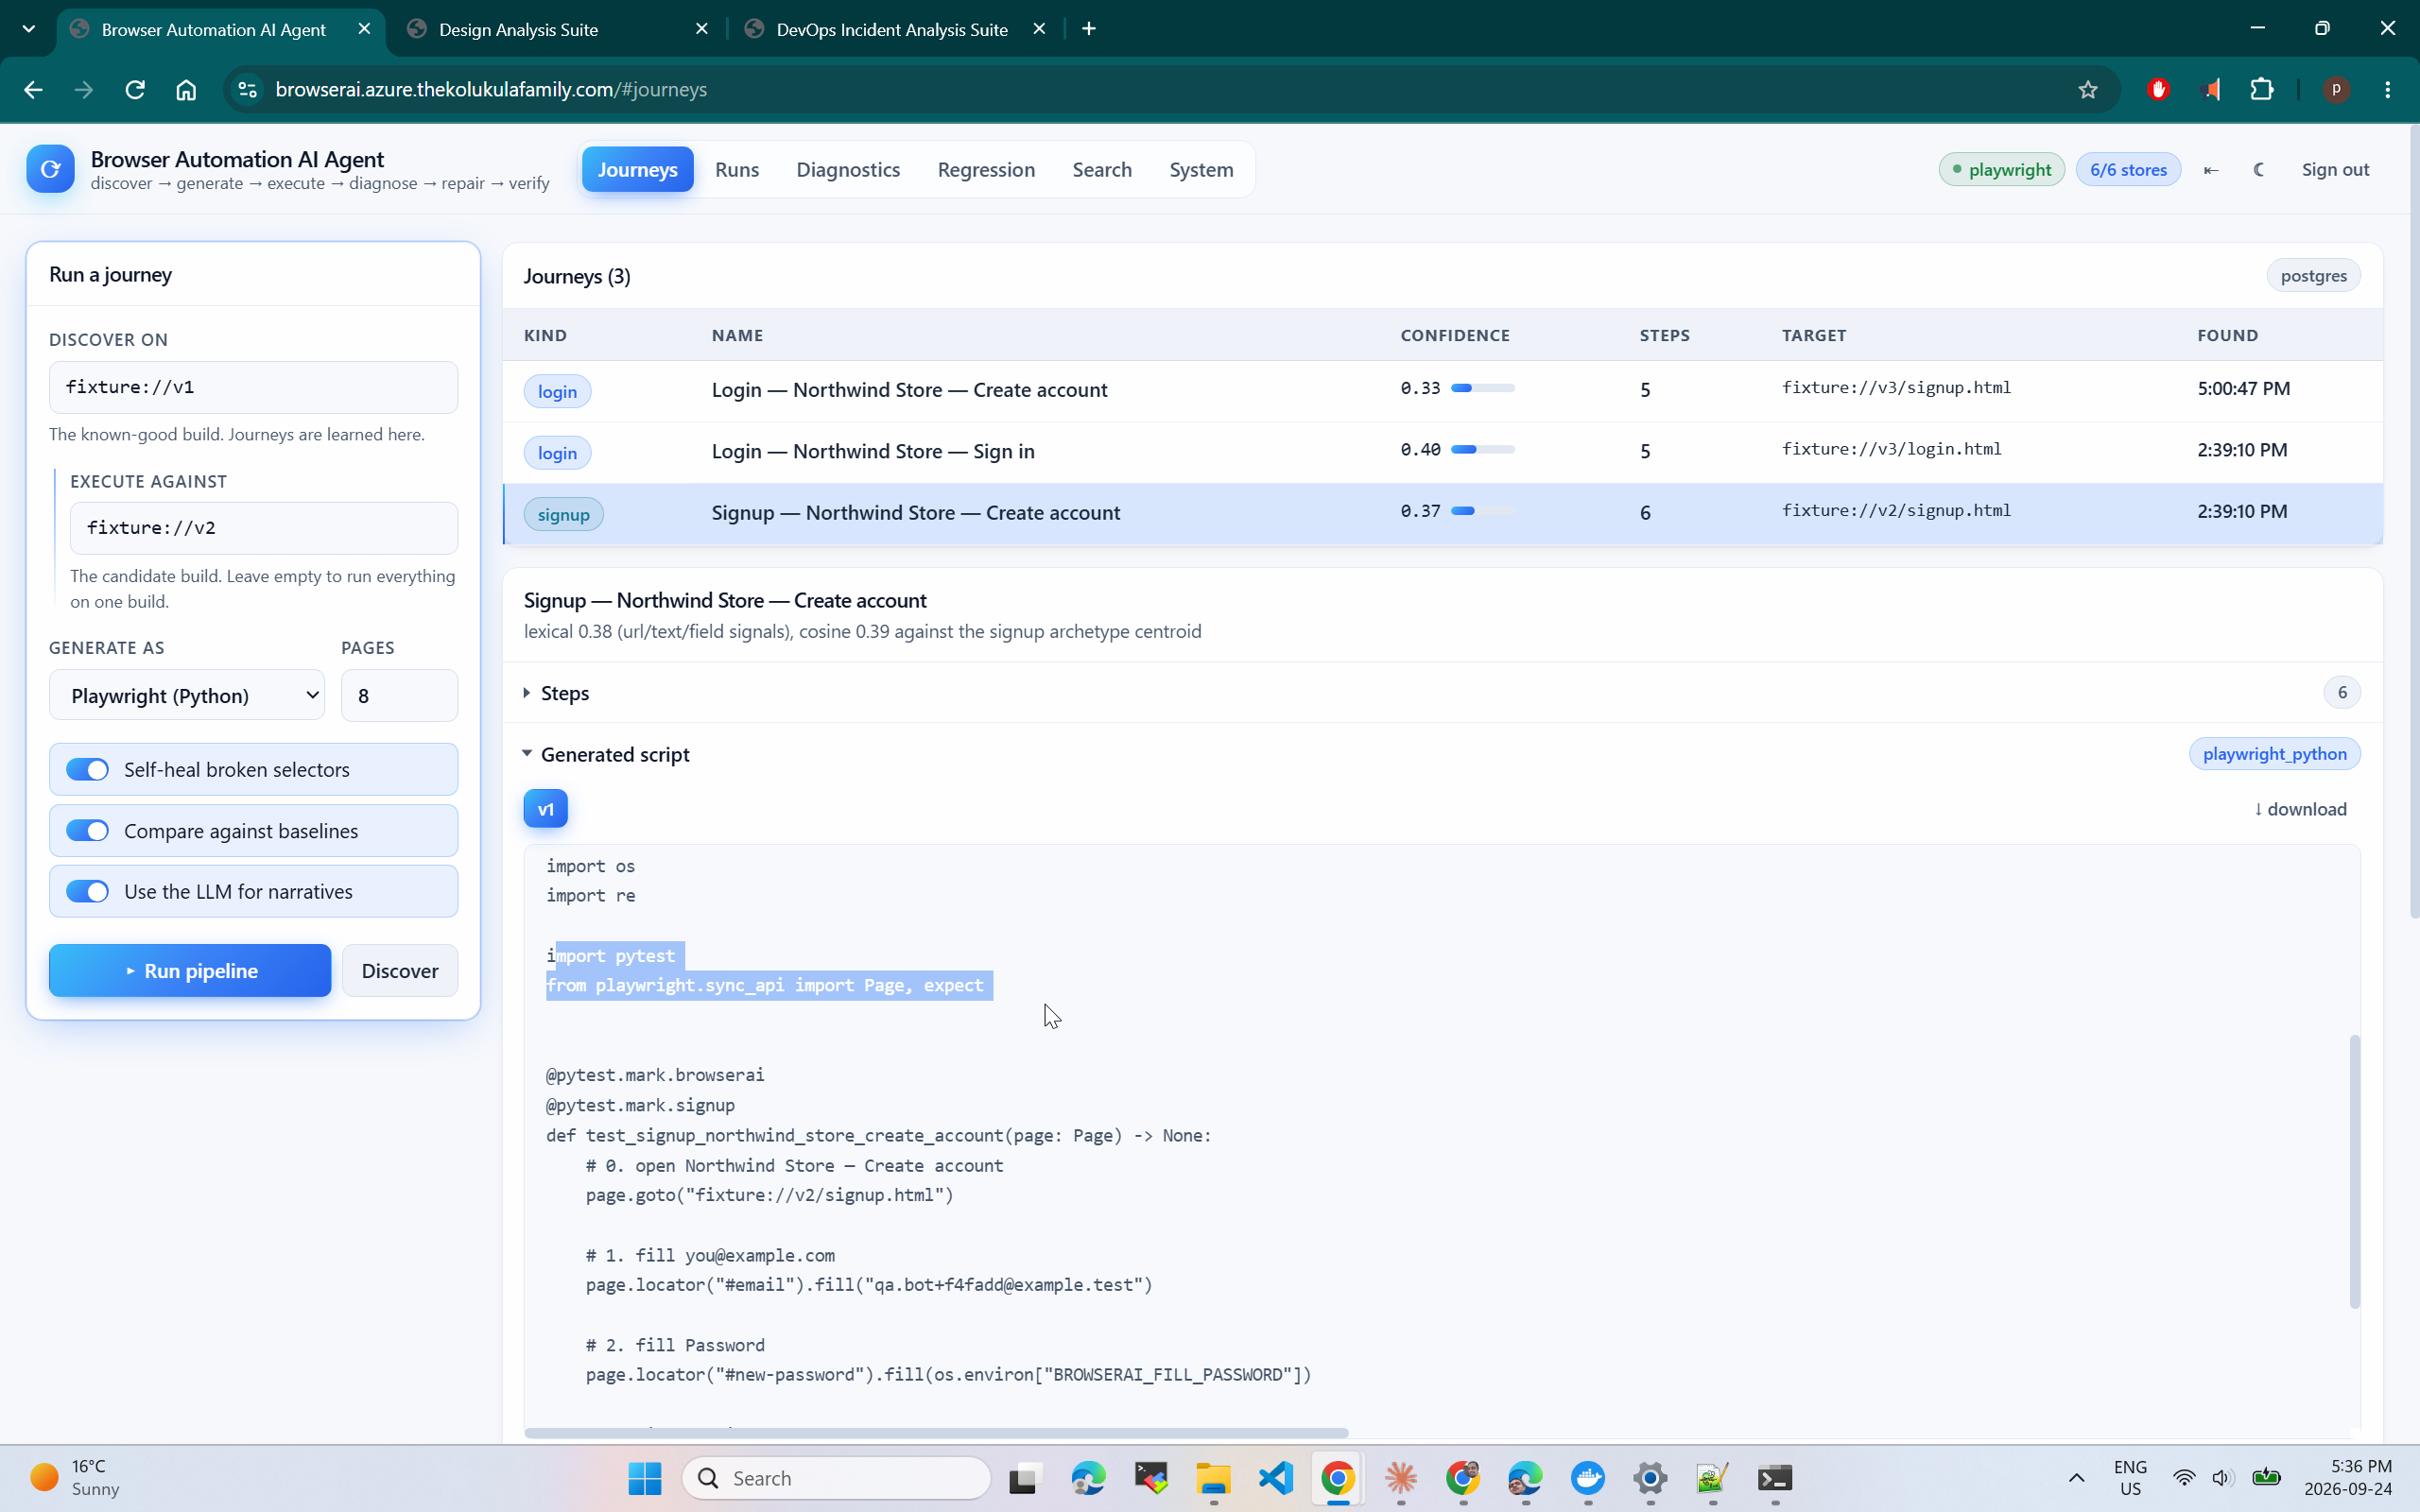Open the Diagnostics tab
Screen dimensions: 2420x1512
point(848,169)
